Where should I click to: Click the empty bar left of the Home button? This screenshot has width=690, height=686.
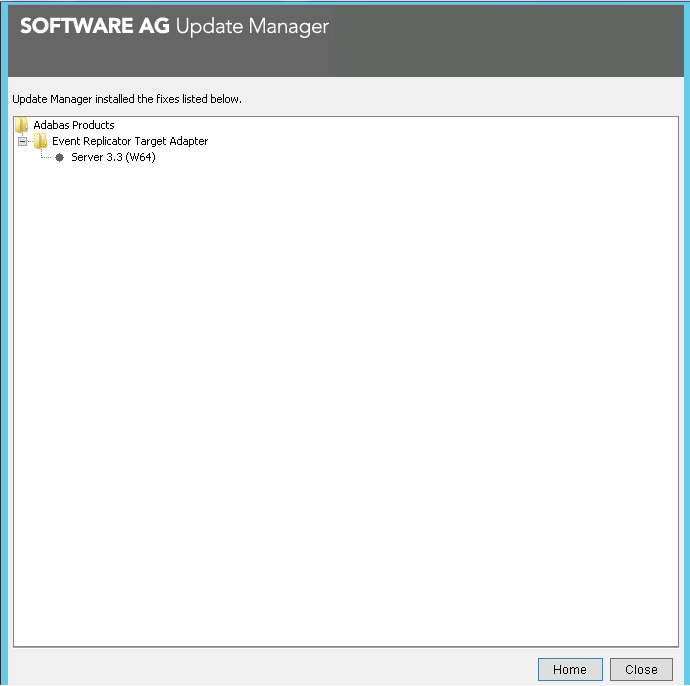(x=270, y=669)
